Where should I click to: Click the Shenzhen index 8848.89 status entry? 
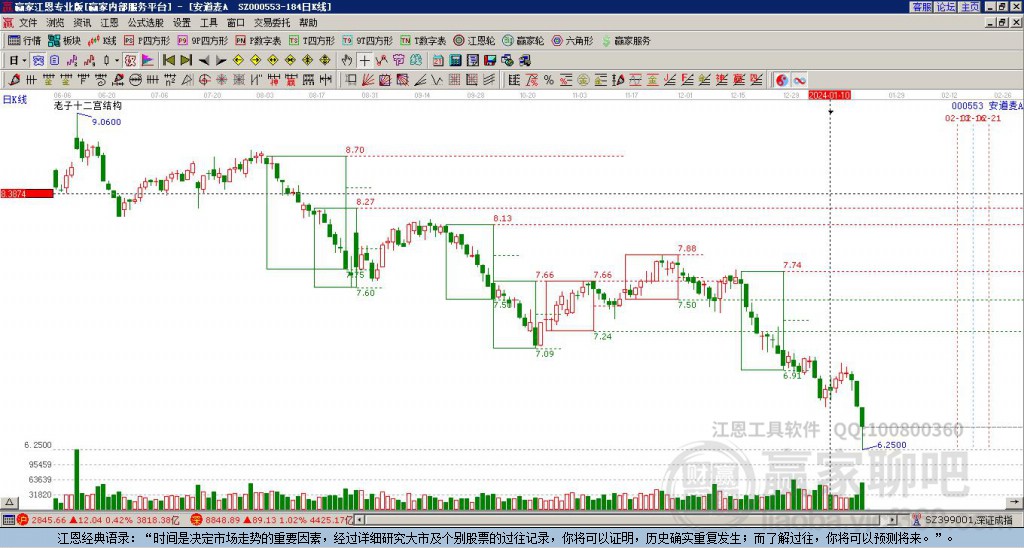(x=272, y=520)
